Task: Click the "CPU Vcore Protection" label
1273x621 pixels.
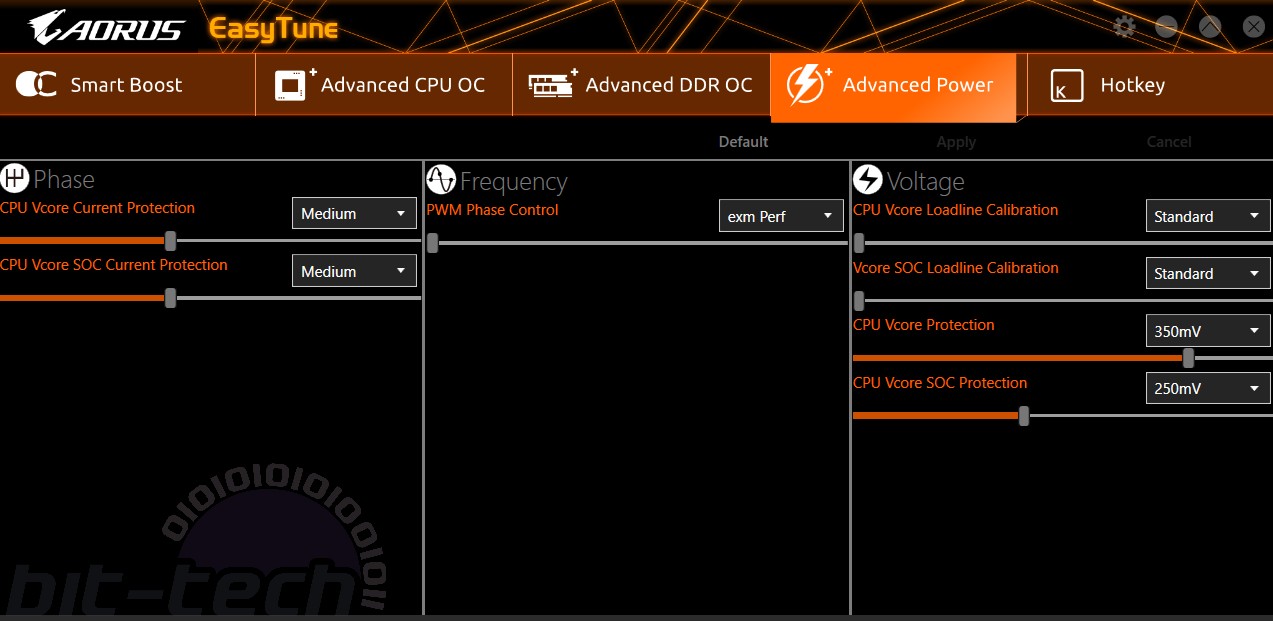Action: [924, 325]
